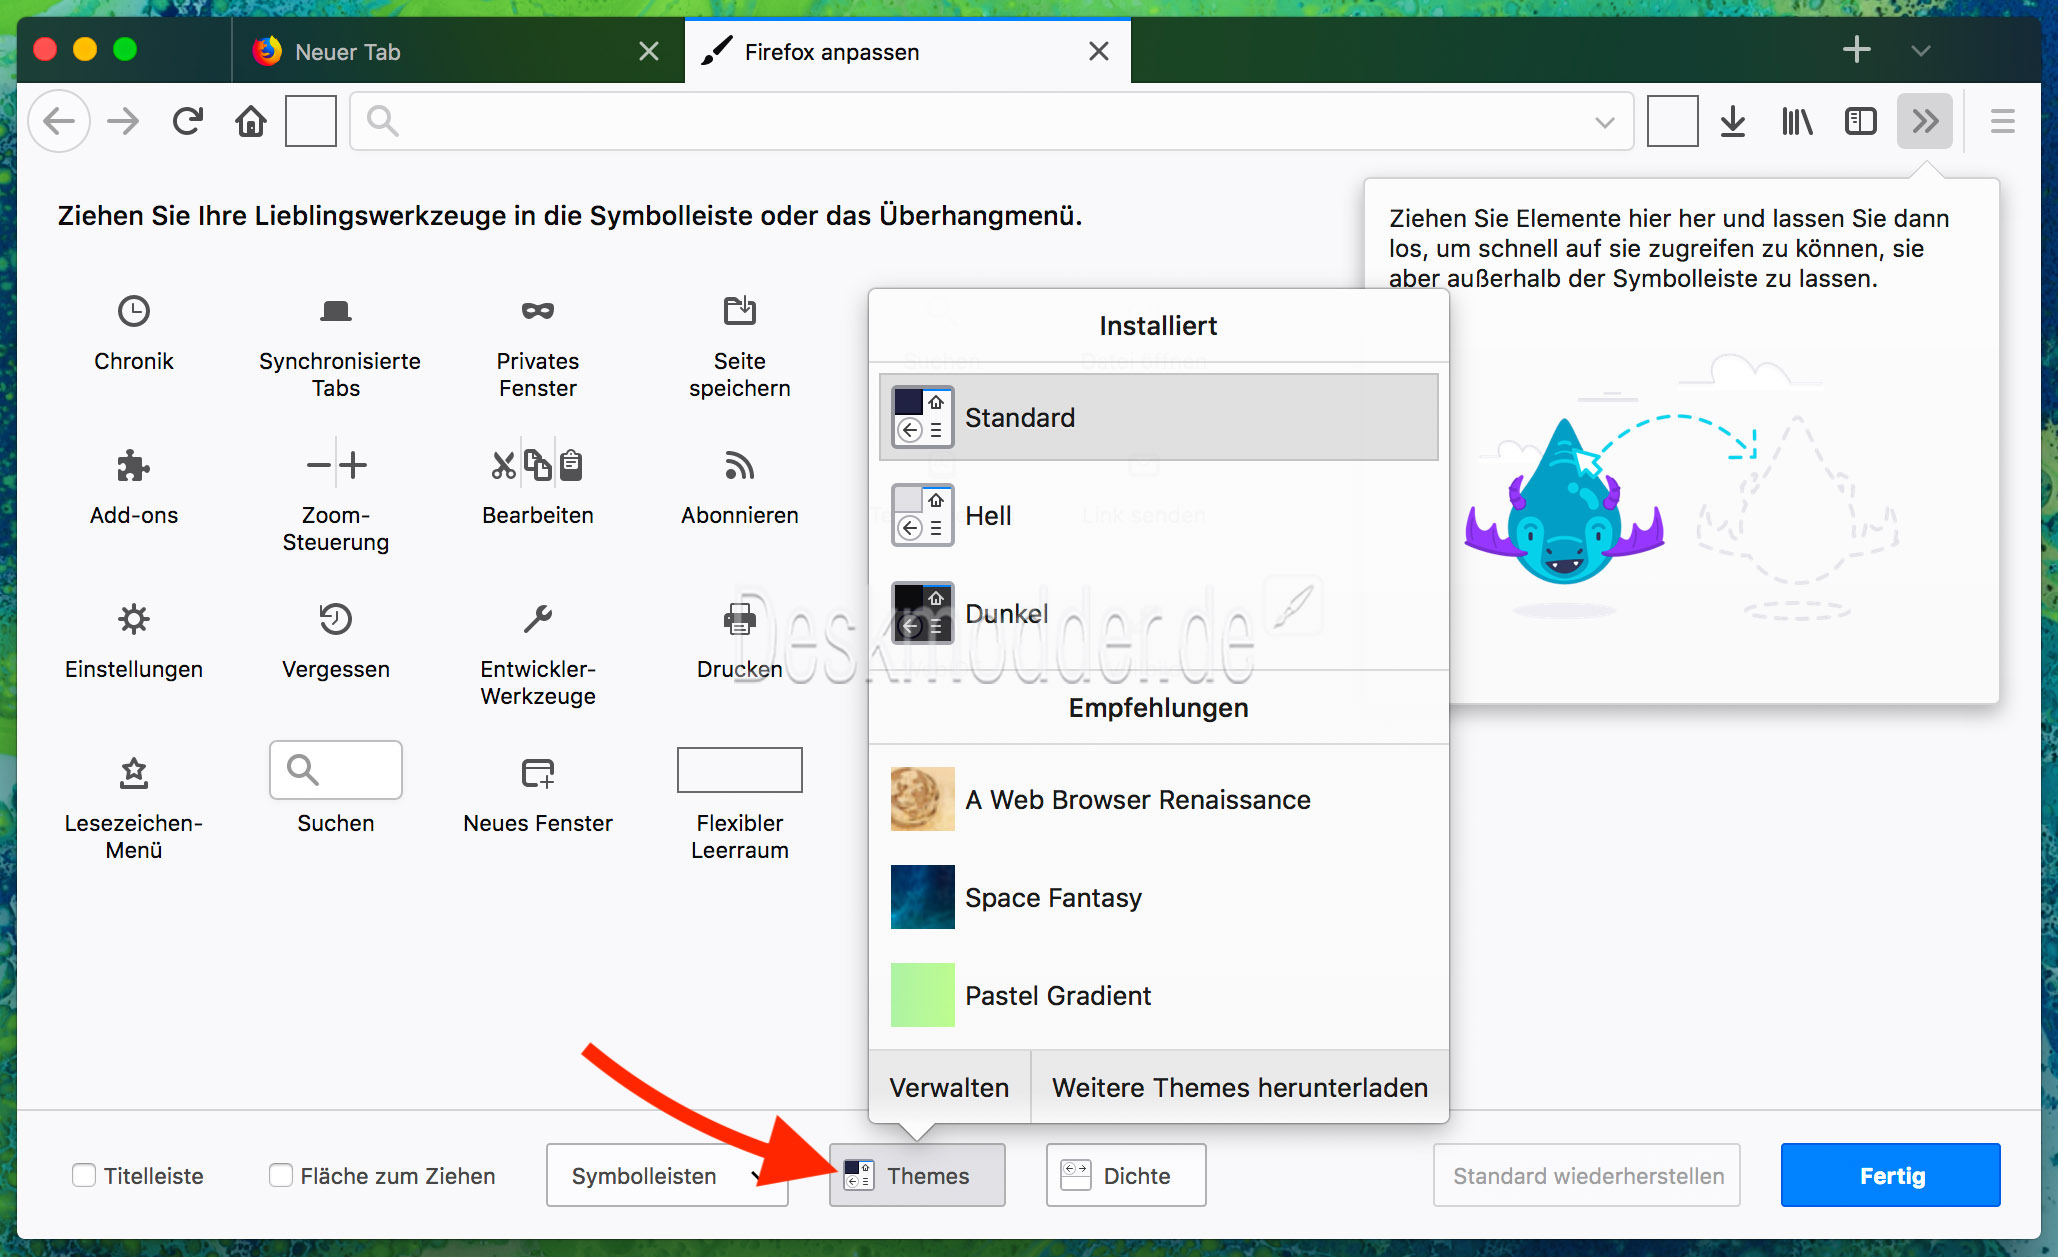Image resolution: width=2058 pixels, height=1257 pixels.
Task: Select the Zoom-Steuerung control icon
Action: coord(336,465)
